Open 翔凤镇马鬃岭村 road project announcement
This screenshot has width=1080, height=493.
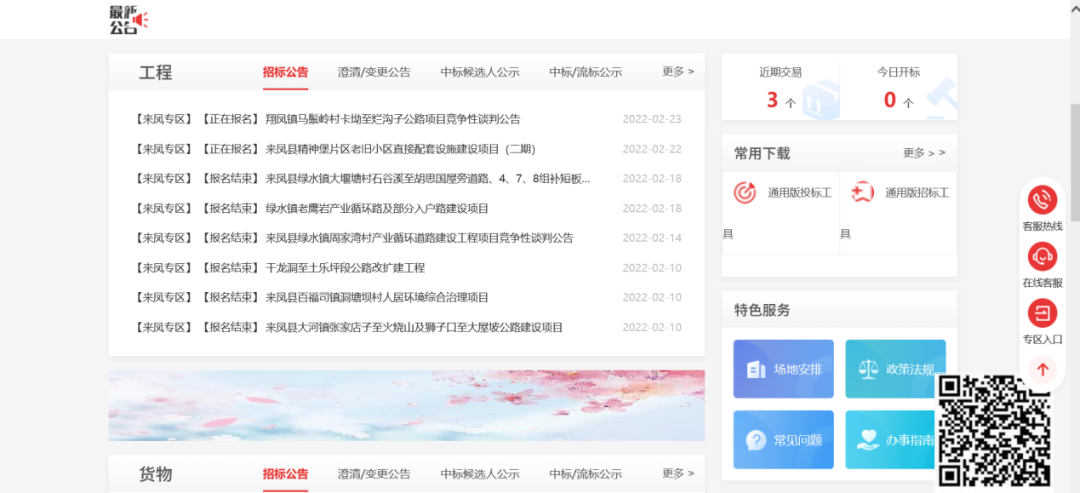click(x=392, y=119)
